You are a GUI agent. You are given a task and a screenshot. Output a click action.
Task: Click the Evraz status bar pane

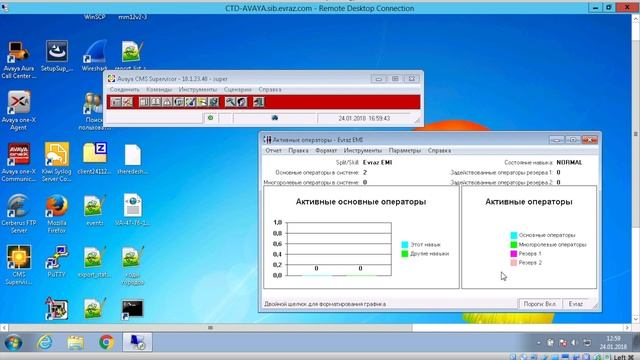pos(576,304)
